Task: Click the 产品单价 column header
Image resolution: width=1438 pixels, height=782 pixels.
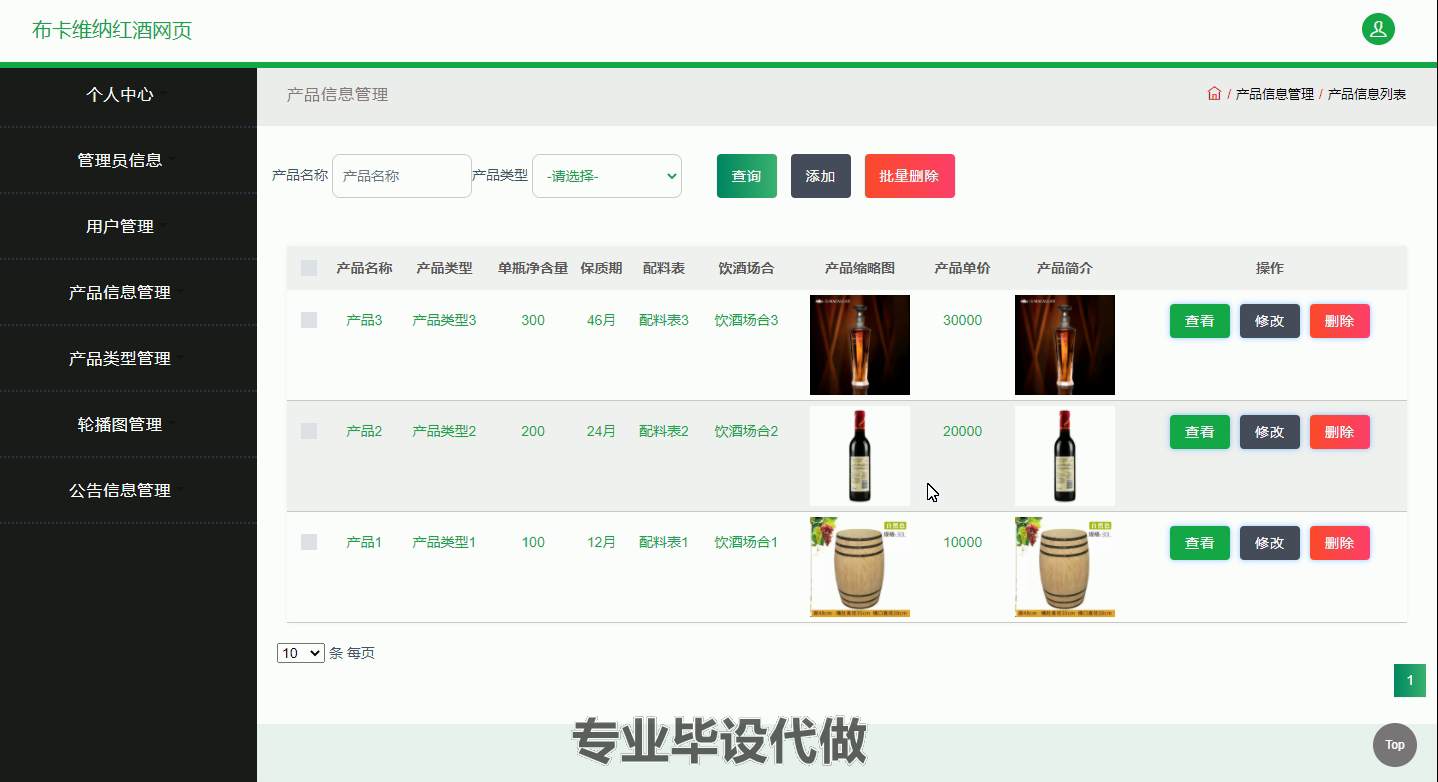Action: (x=962, y=268)
